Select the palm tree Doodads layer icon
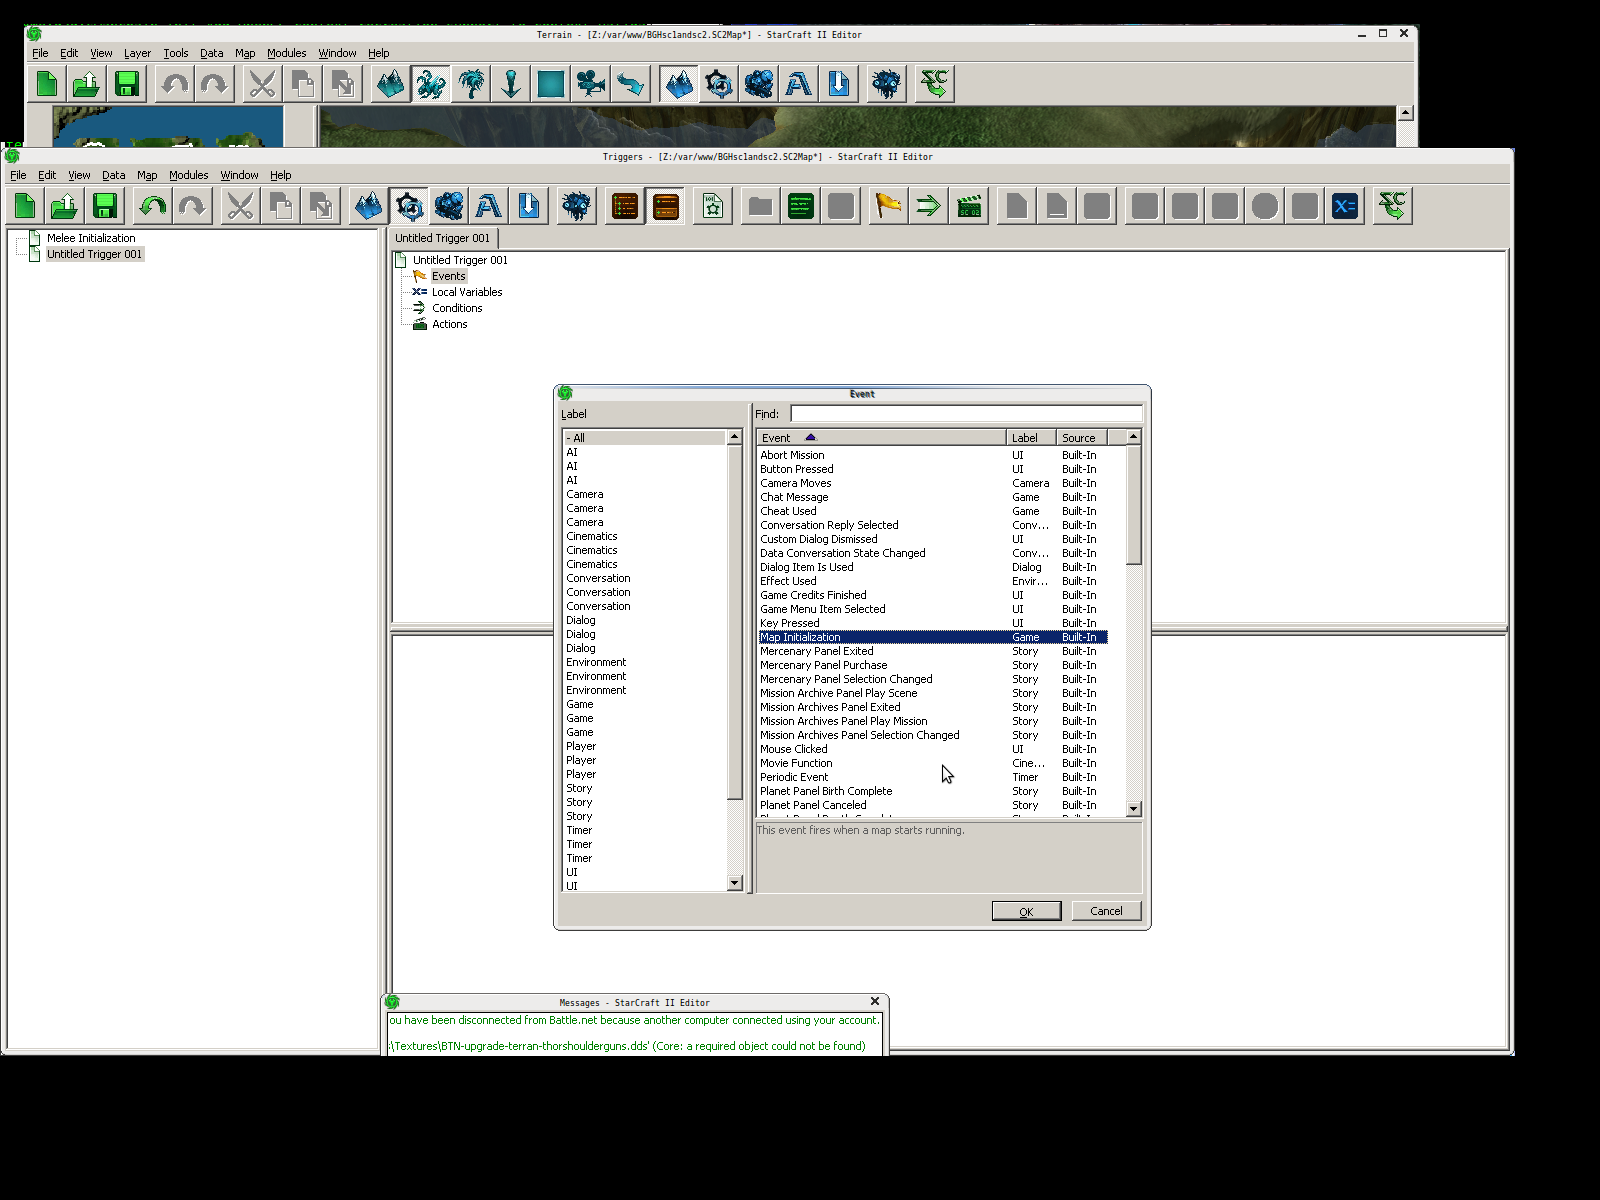 tap(471, 84)
